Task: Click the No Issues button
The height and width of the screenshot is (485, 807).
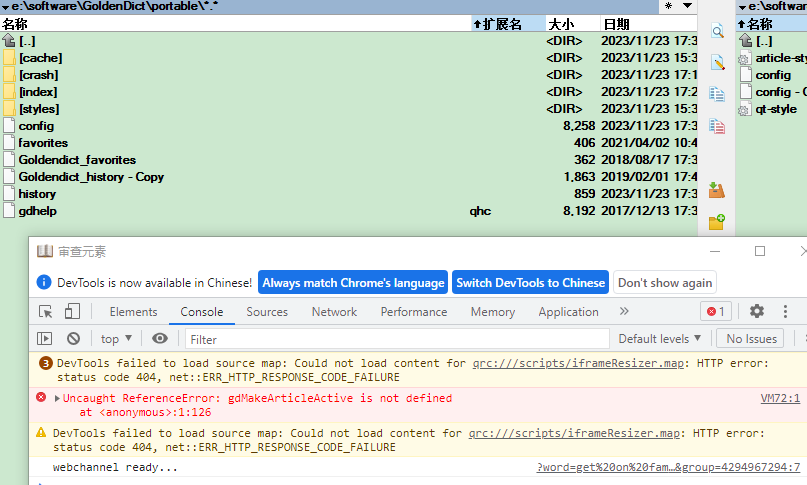Action: (x=751, y=338)
